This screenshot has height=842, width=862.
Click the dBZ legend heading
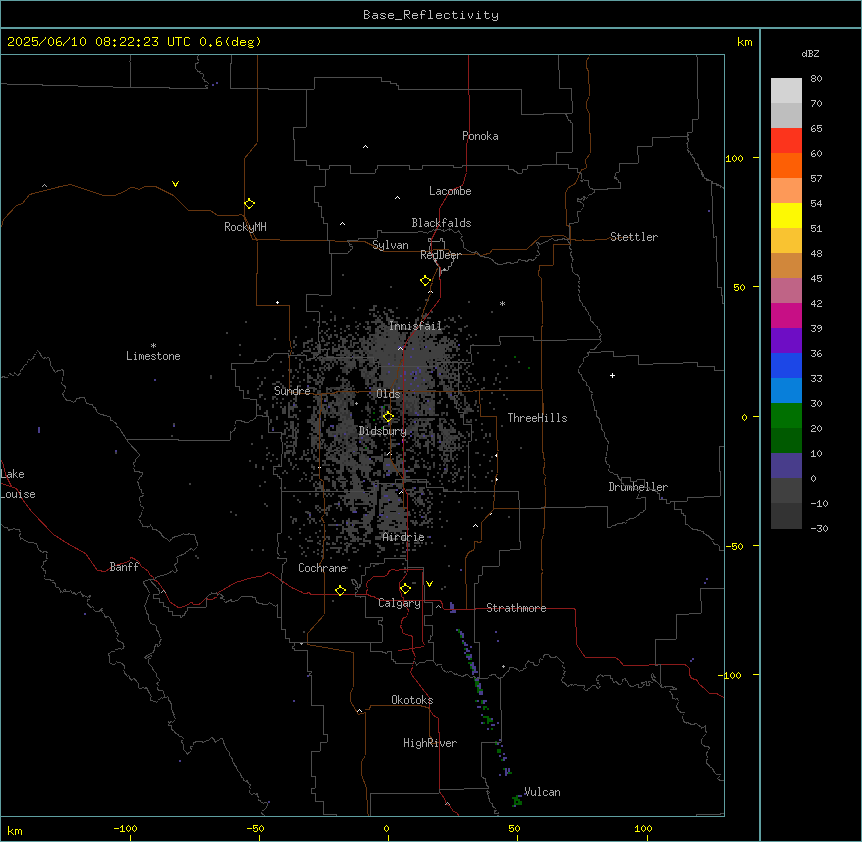point(810,53)
